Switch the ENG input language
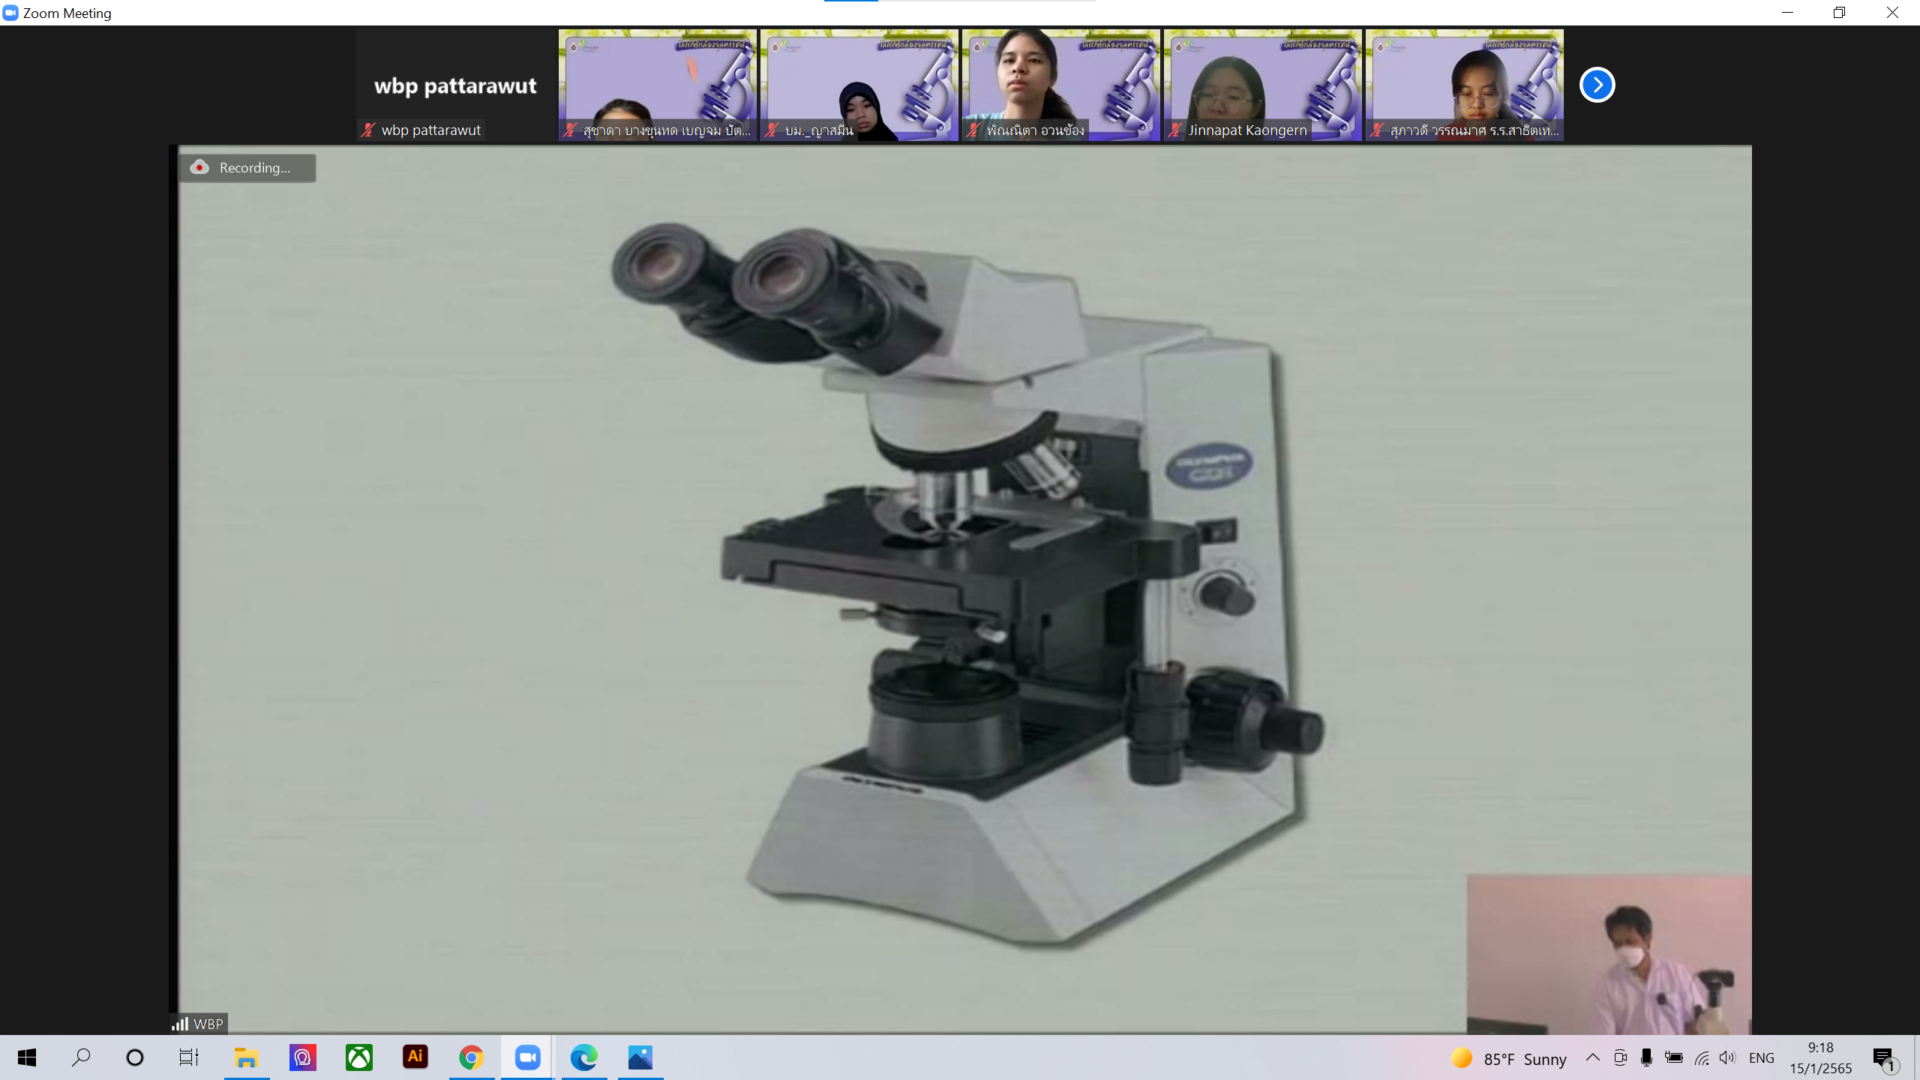Image resolution: width=1920 pixels, height=1080 pixels. 1761,1058
